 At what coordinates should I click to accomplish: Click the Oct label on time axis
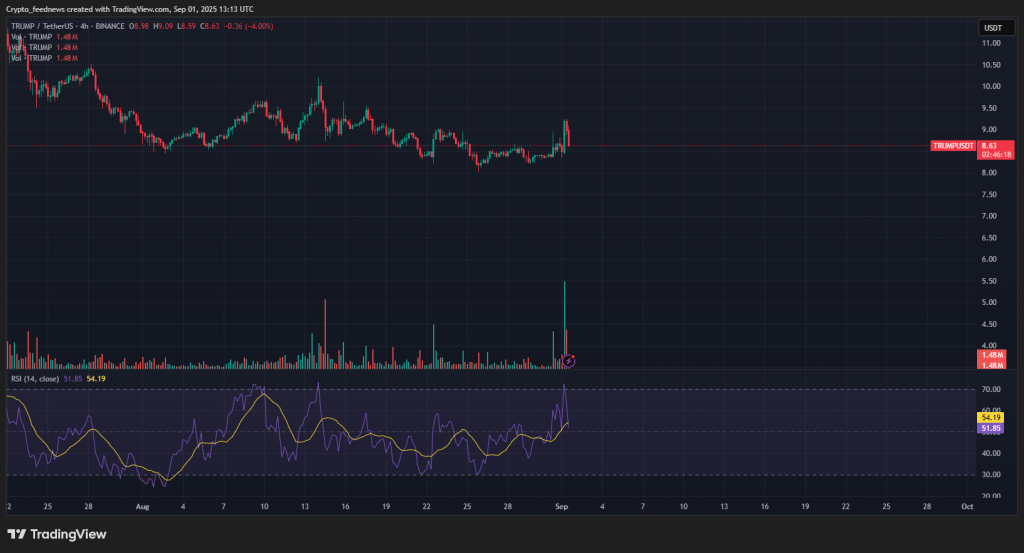[x=966, y=507]
